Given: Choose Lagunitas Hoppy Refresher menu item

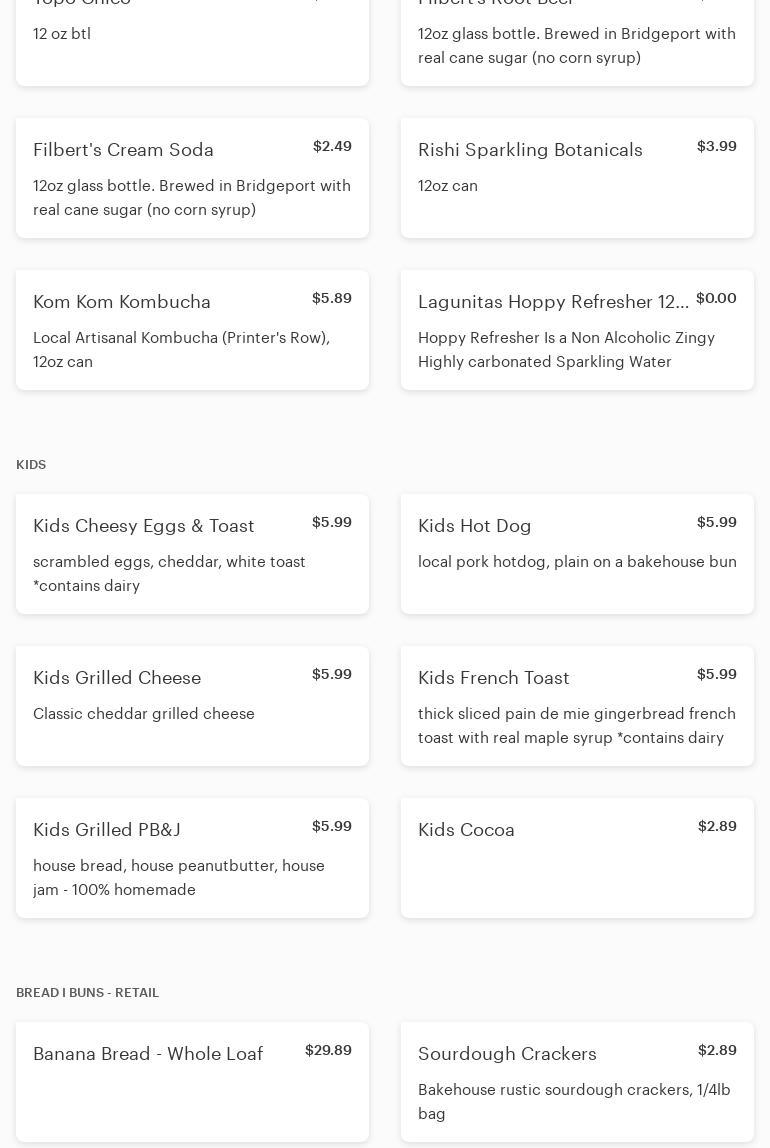Looking at the screenshot, I should (x=577, y=330).
